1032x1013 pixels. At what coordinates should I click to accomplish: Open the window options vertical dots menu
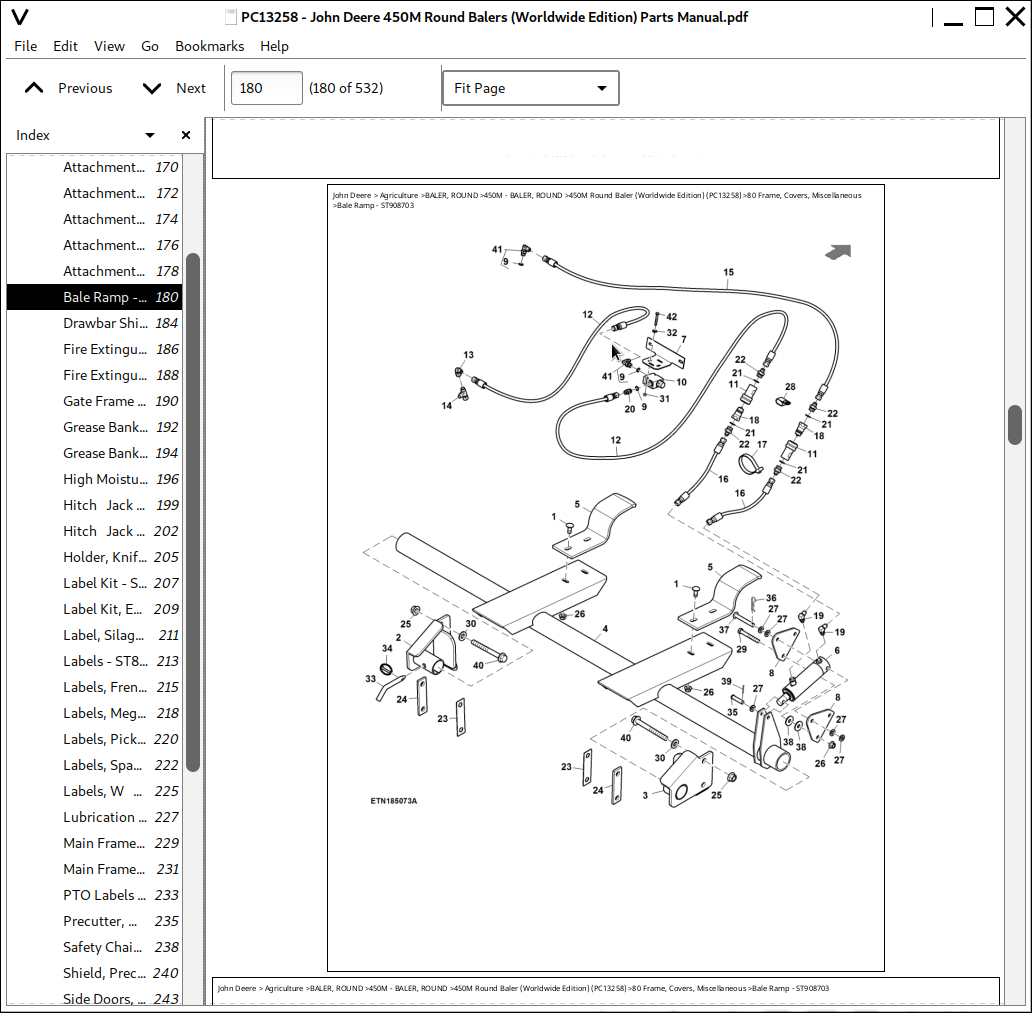click(932, 17)
